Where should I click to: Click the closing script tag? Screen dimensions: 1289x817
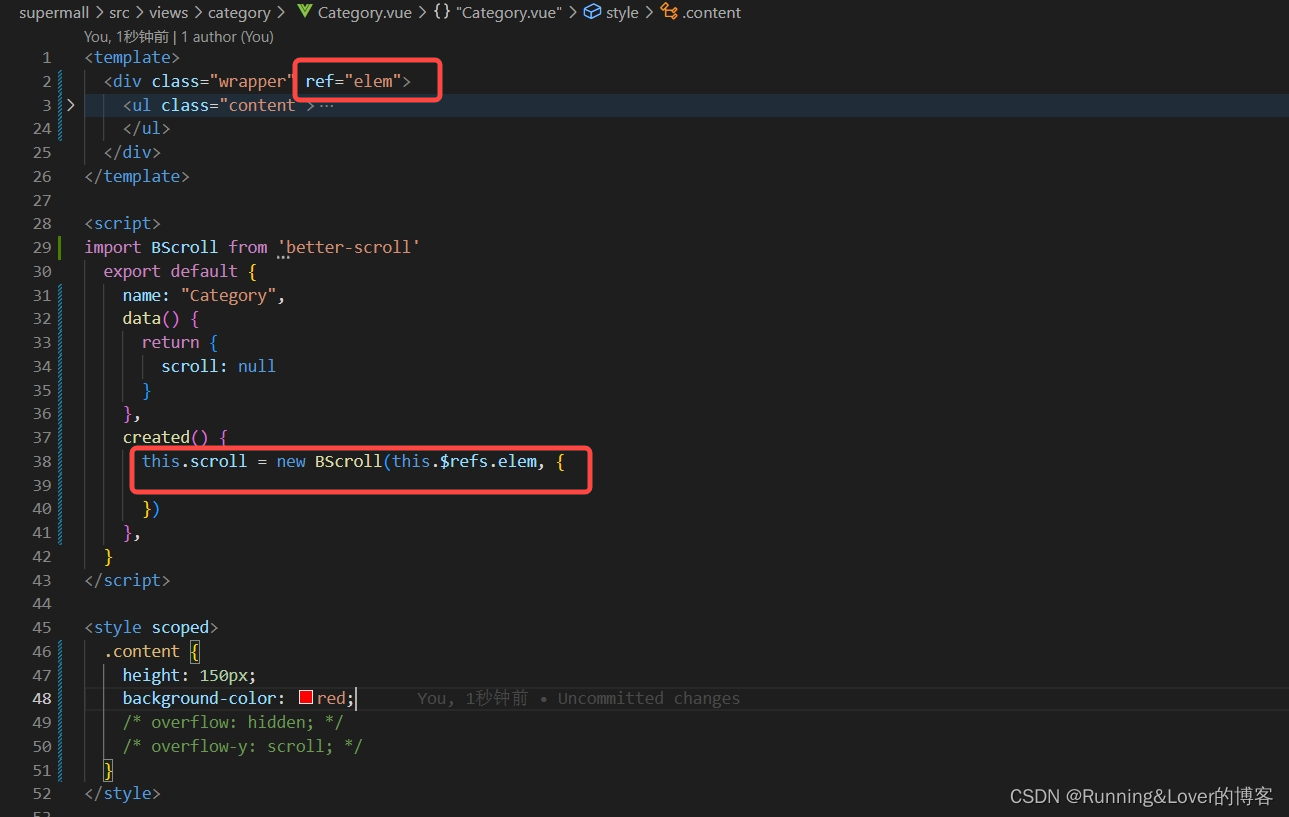coord(127,580)
